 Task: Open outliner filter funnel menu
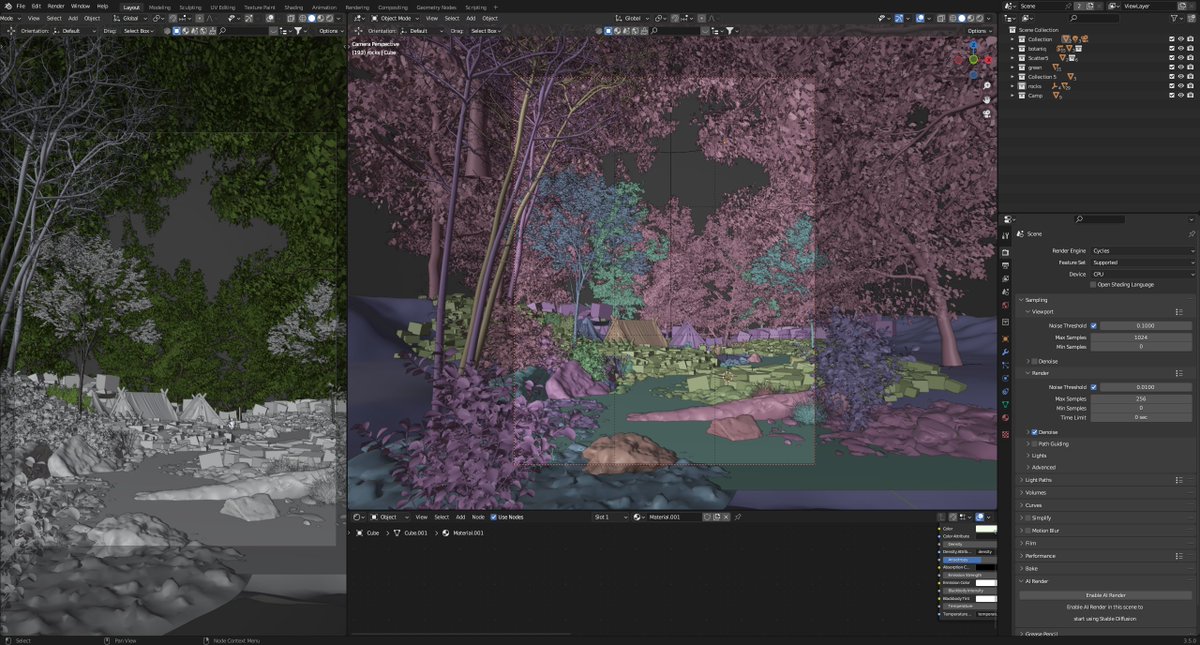coord(1177,18)
